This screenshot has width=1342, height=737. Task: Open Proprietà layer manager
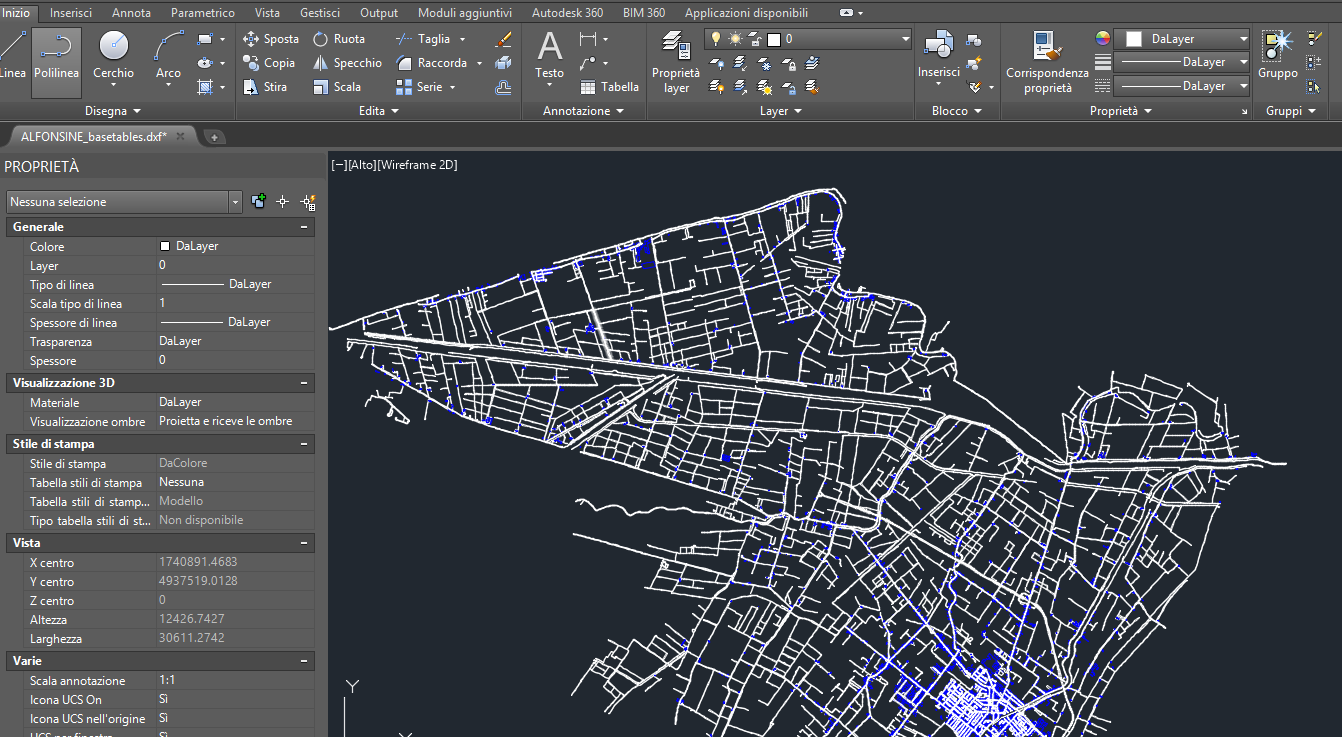click(677, 62)
